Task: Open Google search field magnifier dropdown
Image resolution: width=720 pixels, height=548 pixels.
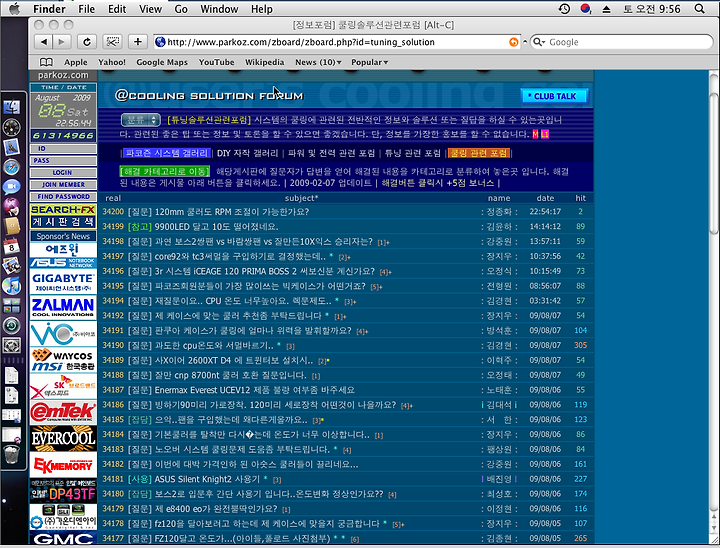Action: click(539, 42)
